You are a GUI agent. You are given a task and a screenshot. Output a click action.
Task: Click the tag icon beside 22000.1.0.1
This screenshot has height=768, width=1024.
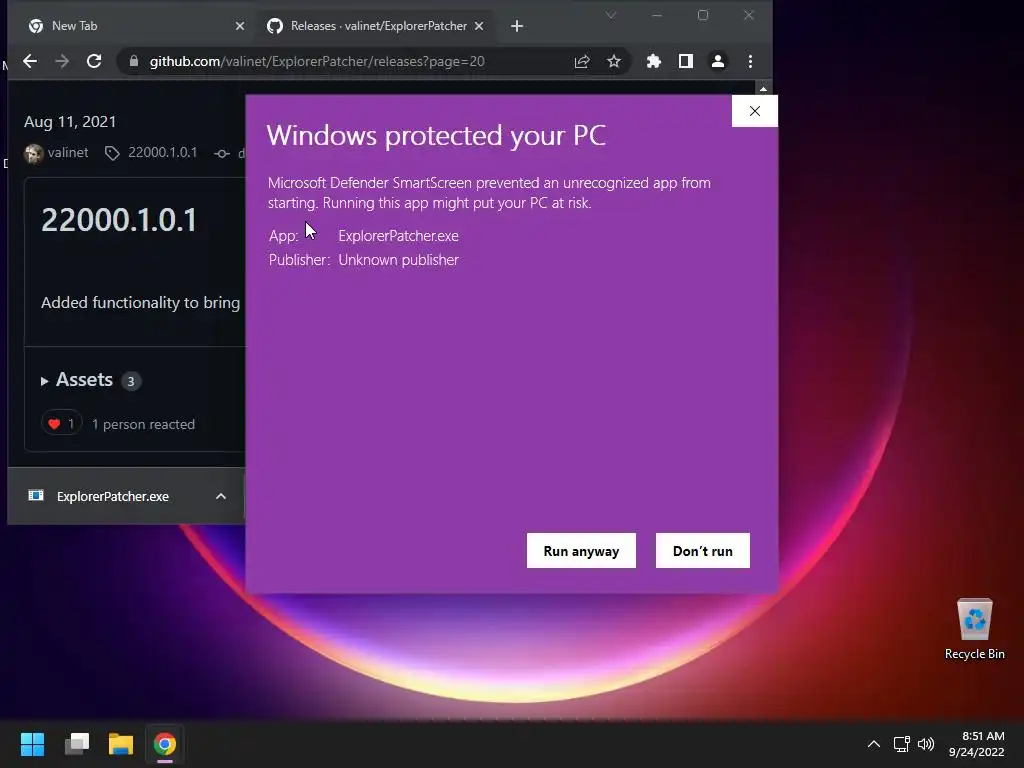tap(112, 153)
